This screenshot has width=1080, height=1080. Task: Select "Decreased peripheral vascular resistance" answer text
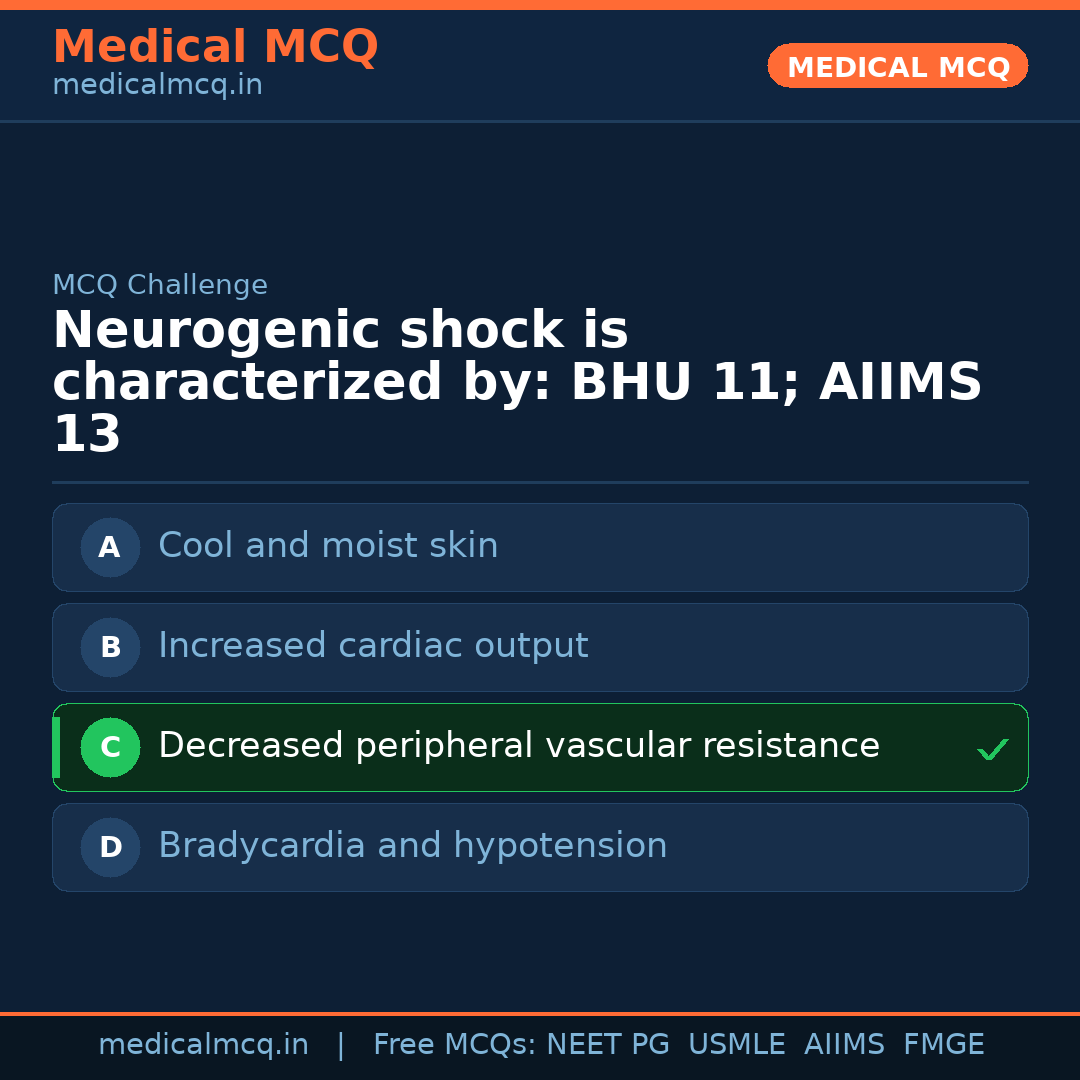click(x=518, y=746)
